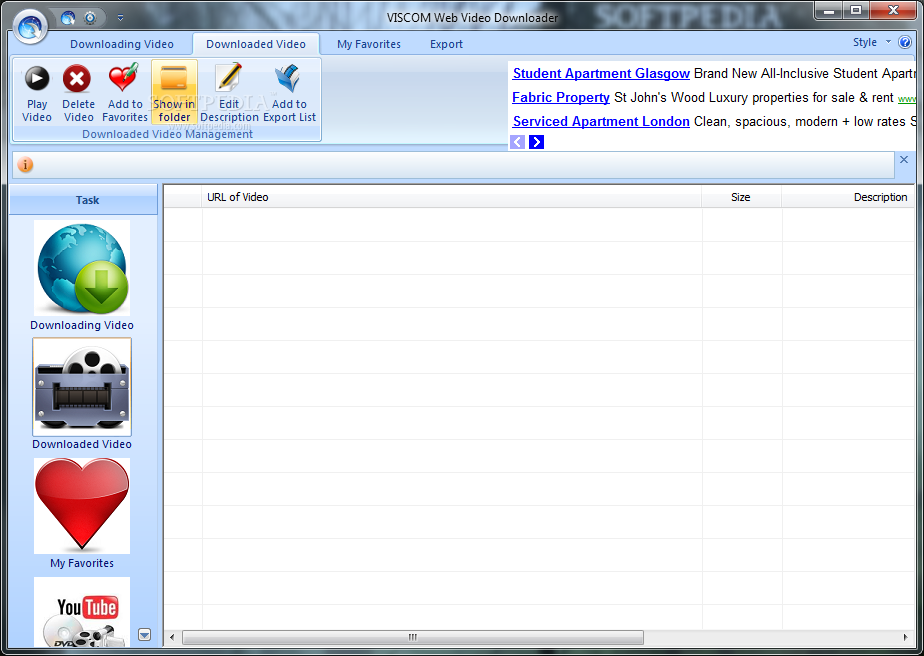Image resolution: width=924 pixels, height=656 pixels.
Task: Sort by URL of Video column
Action: (x=451, y=197)
